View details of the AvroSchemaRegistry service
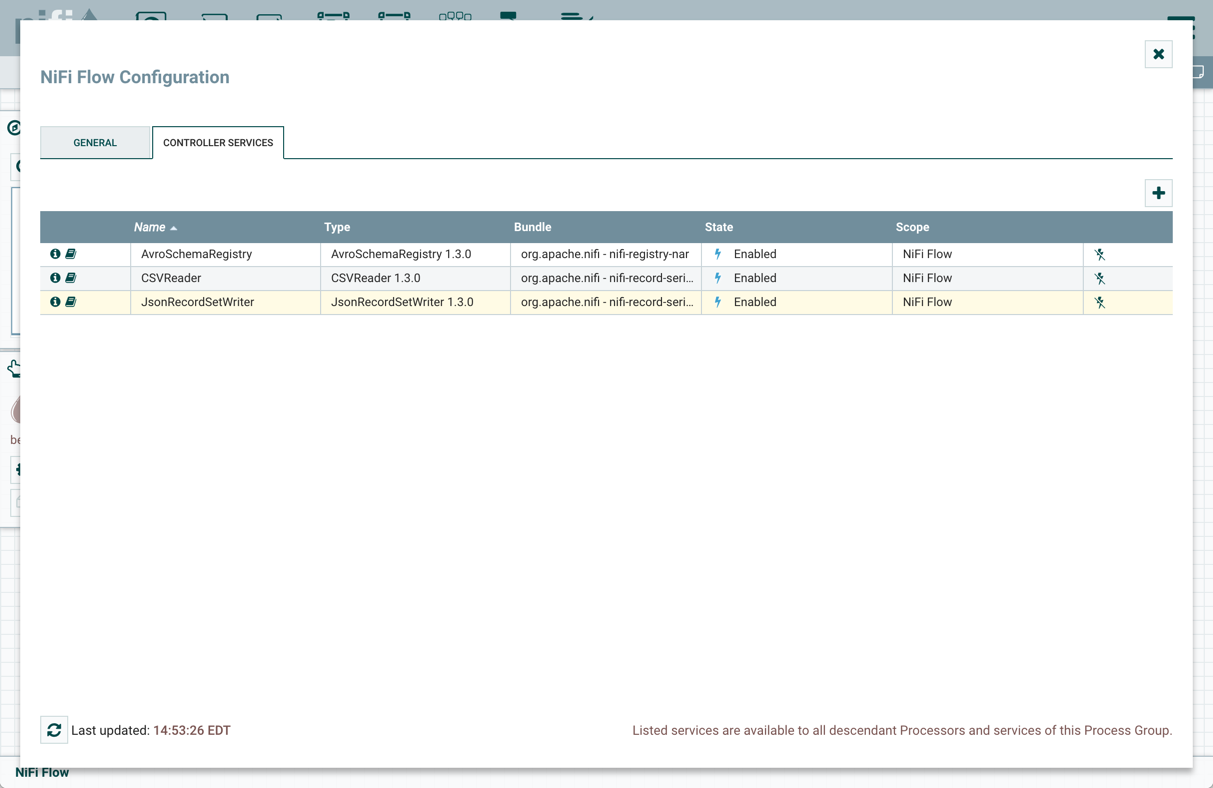 (x=56, y=254)
